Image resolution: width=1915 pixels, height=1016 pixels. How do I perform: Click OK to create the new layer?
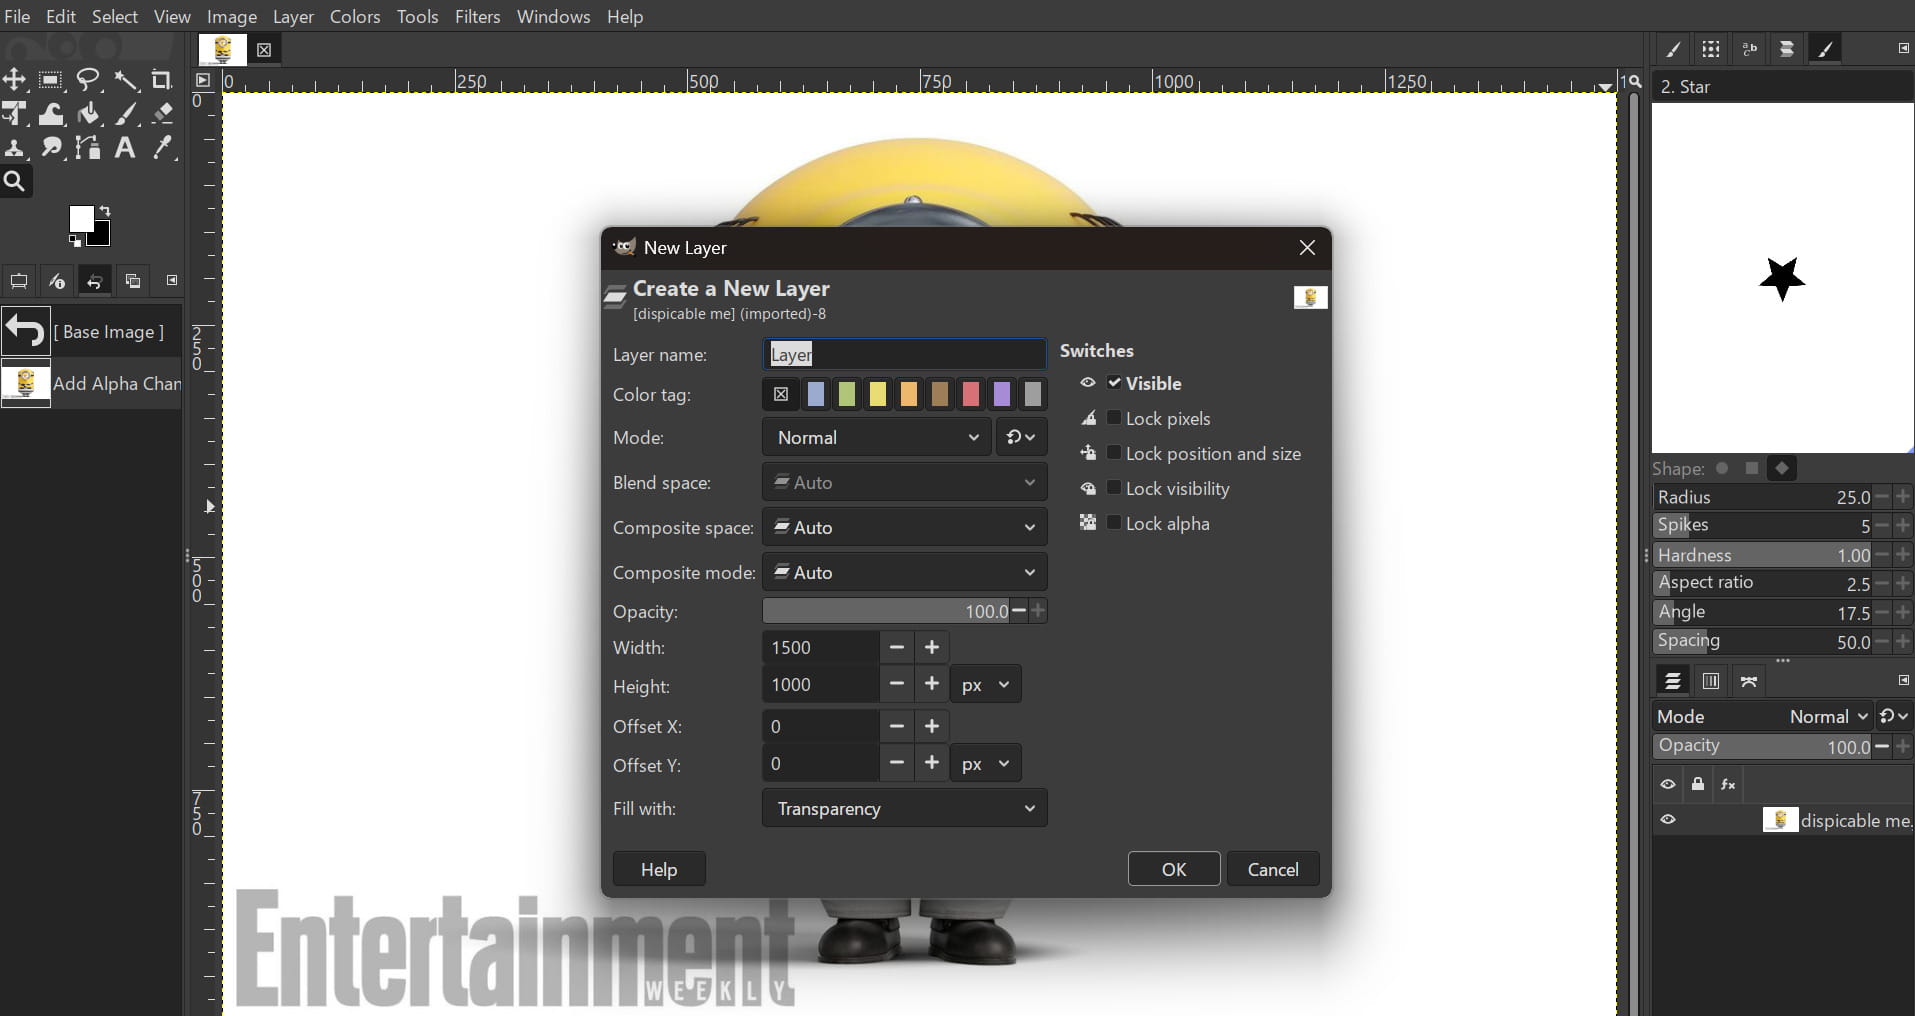(x=1174, y=869)
